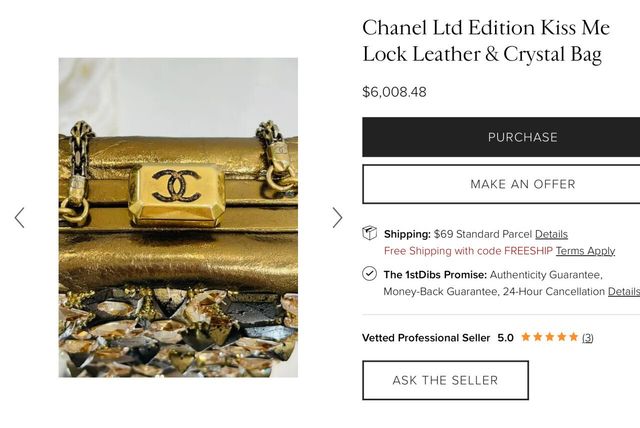Open the (3) seller reviews link
Viewport: 640px width, 428px height.
tap(587, 338)
